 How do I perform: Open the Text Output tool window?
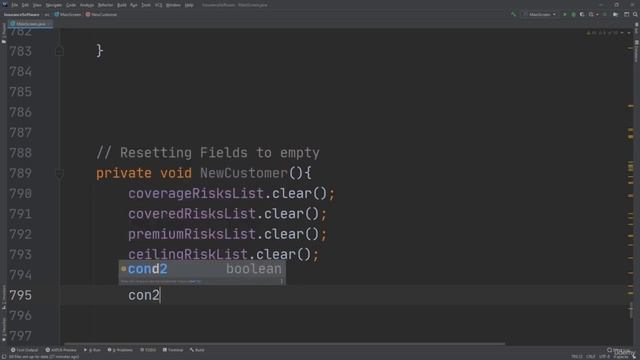[24, 350]
